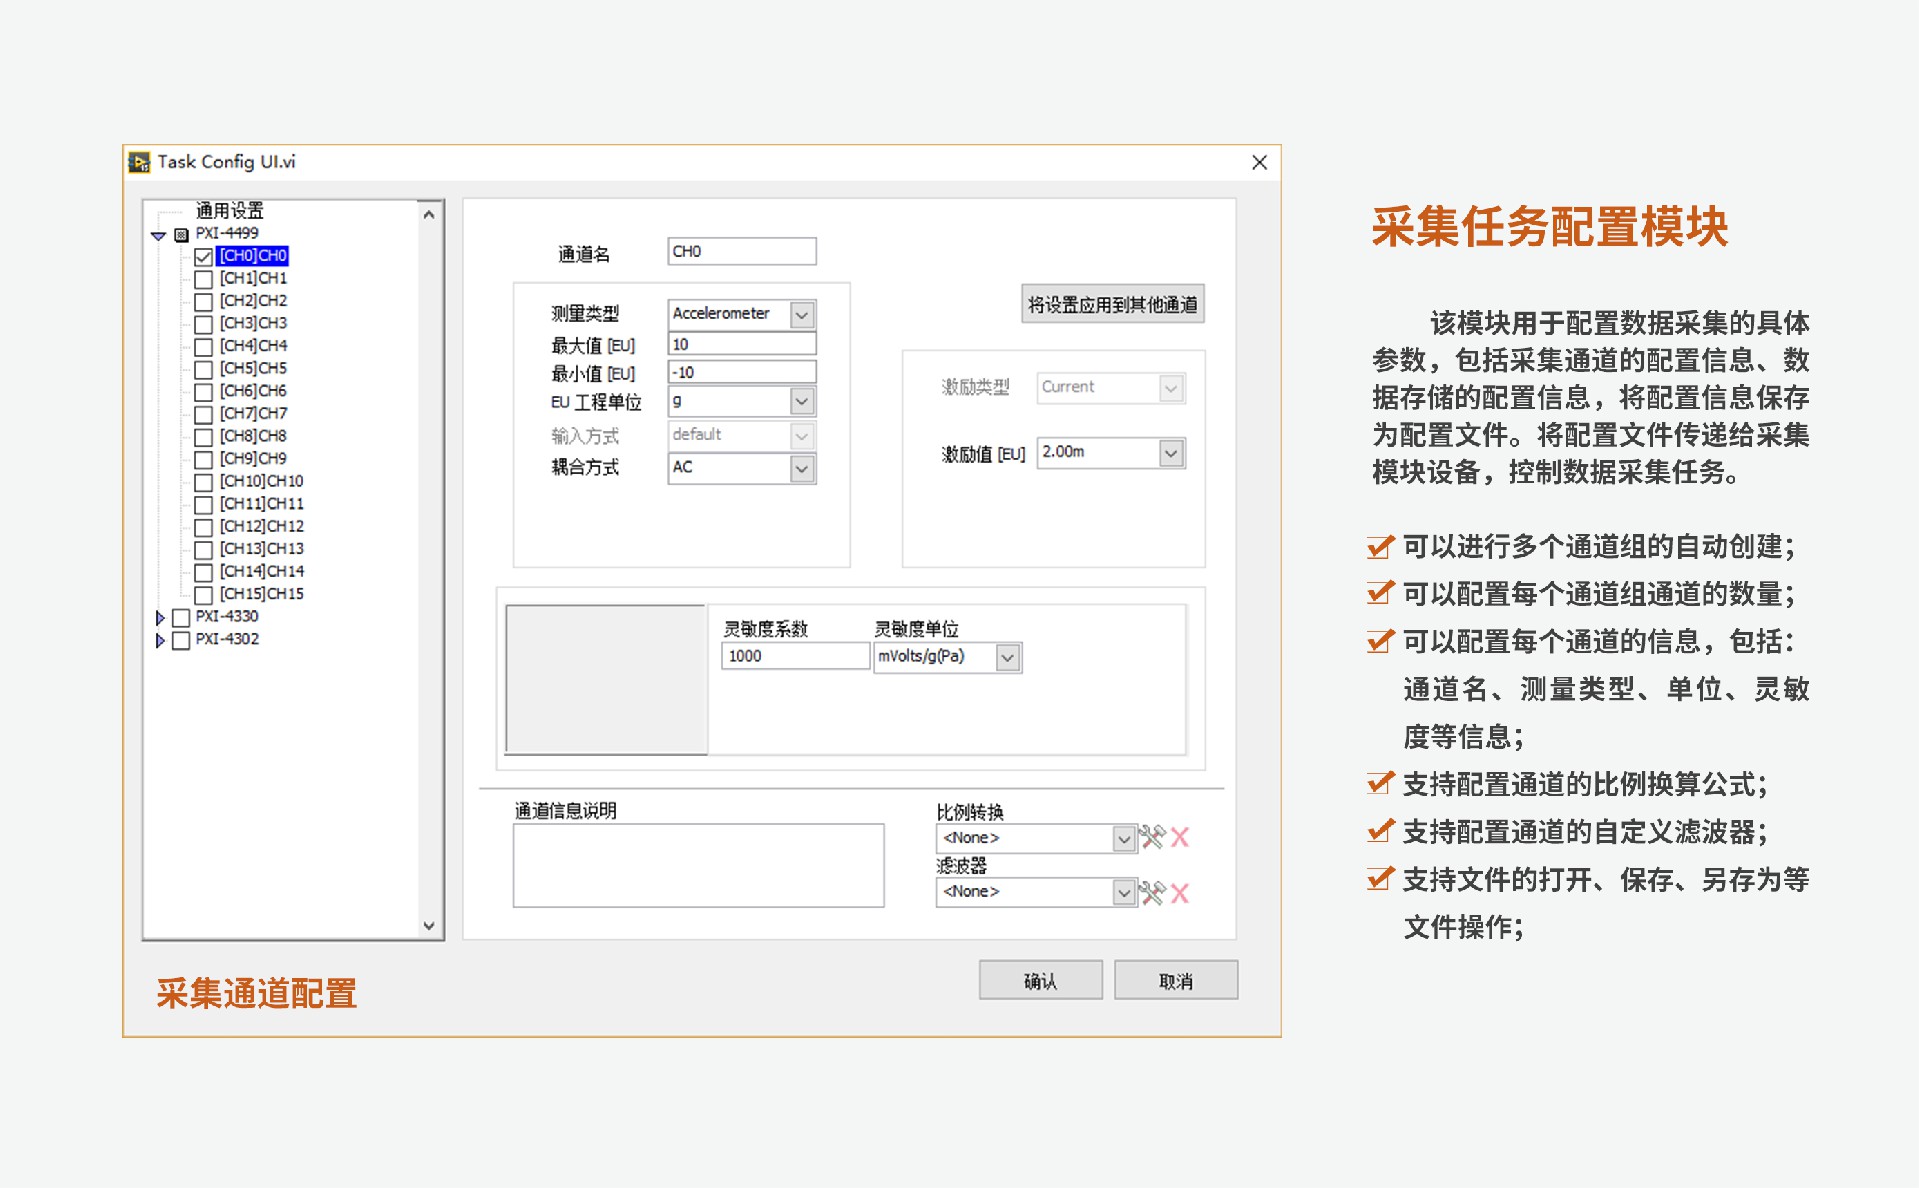Close the Task Config UI window
Screen dimensions: 1919x1188
click(x=1259, y=162)
